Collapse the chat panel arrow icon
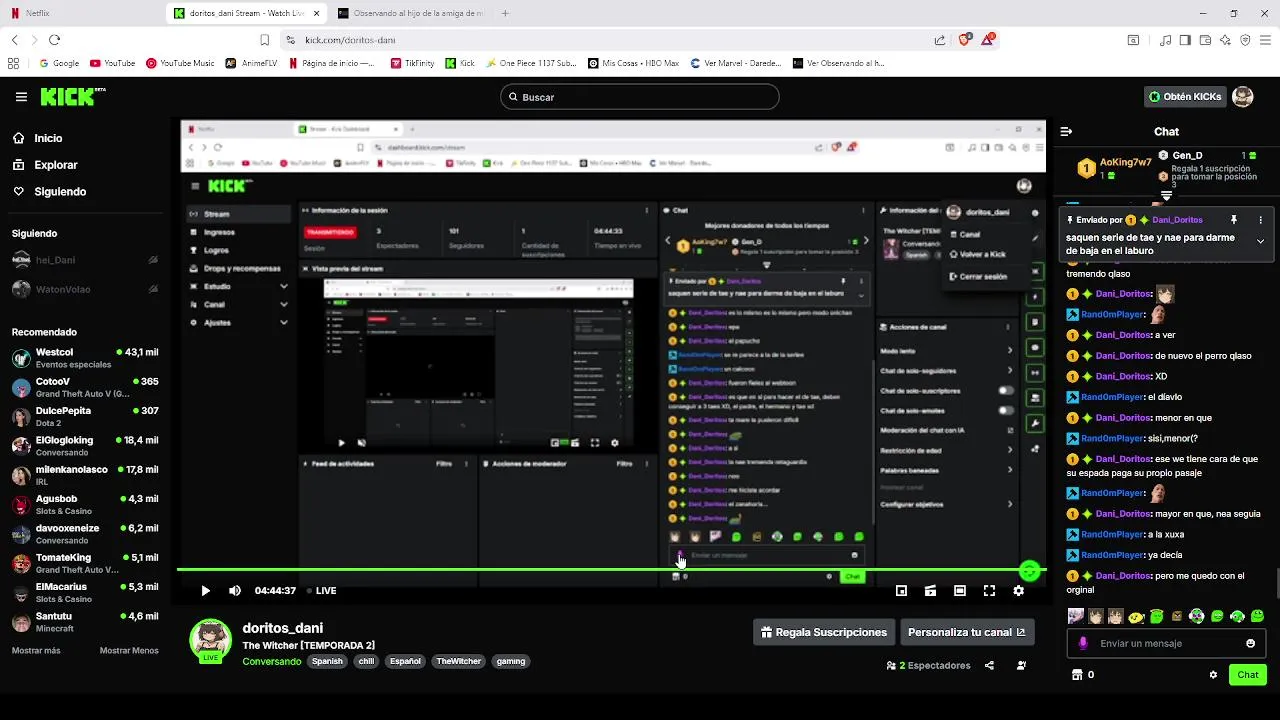The width and height of the screenshot is (1280, 720). click(x=1066, y=131)
